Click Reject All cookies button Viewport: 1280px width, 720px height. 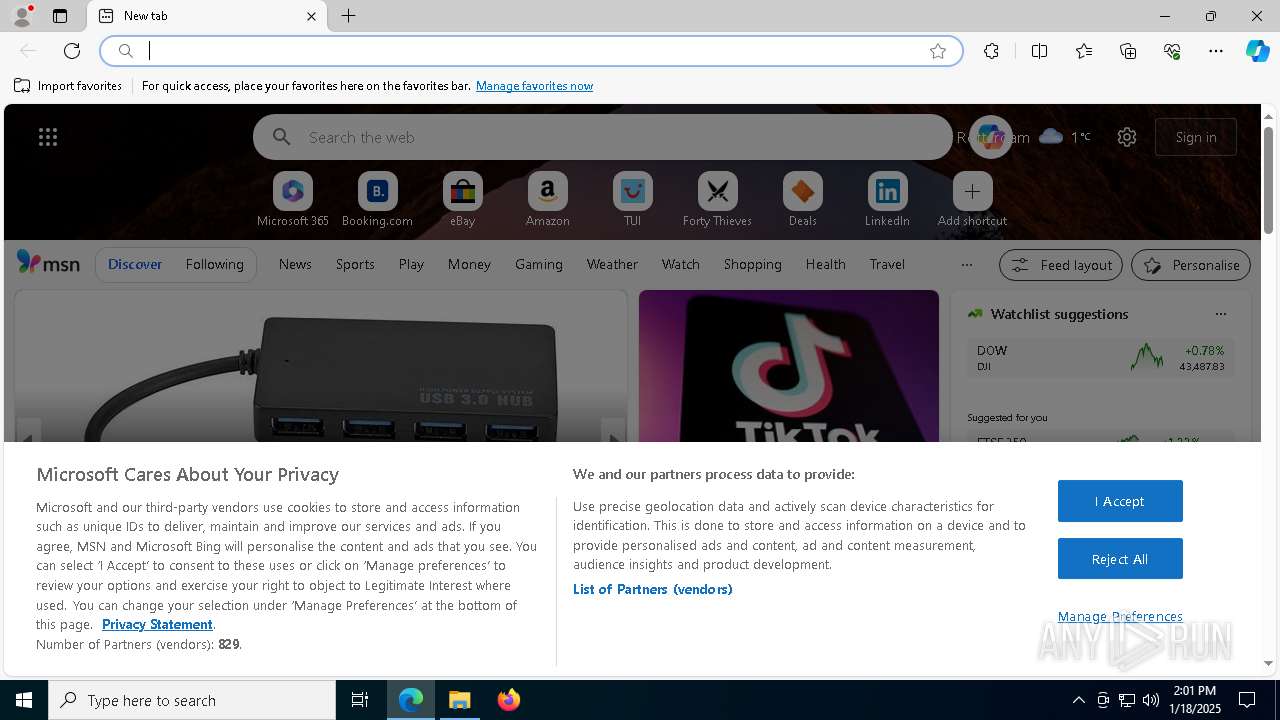point(1120,559)
